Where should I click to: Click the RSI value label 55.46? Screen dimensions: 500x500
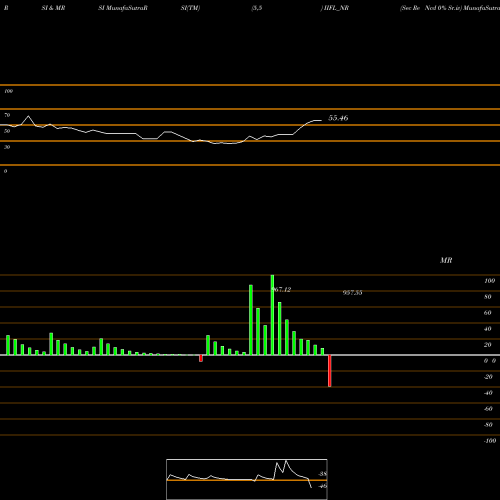[x=338, y=118]
